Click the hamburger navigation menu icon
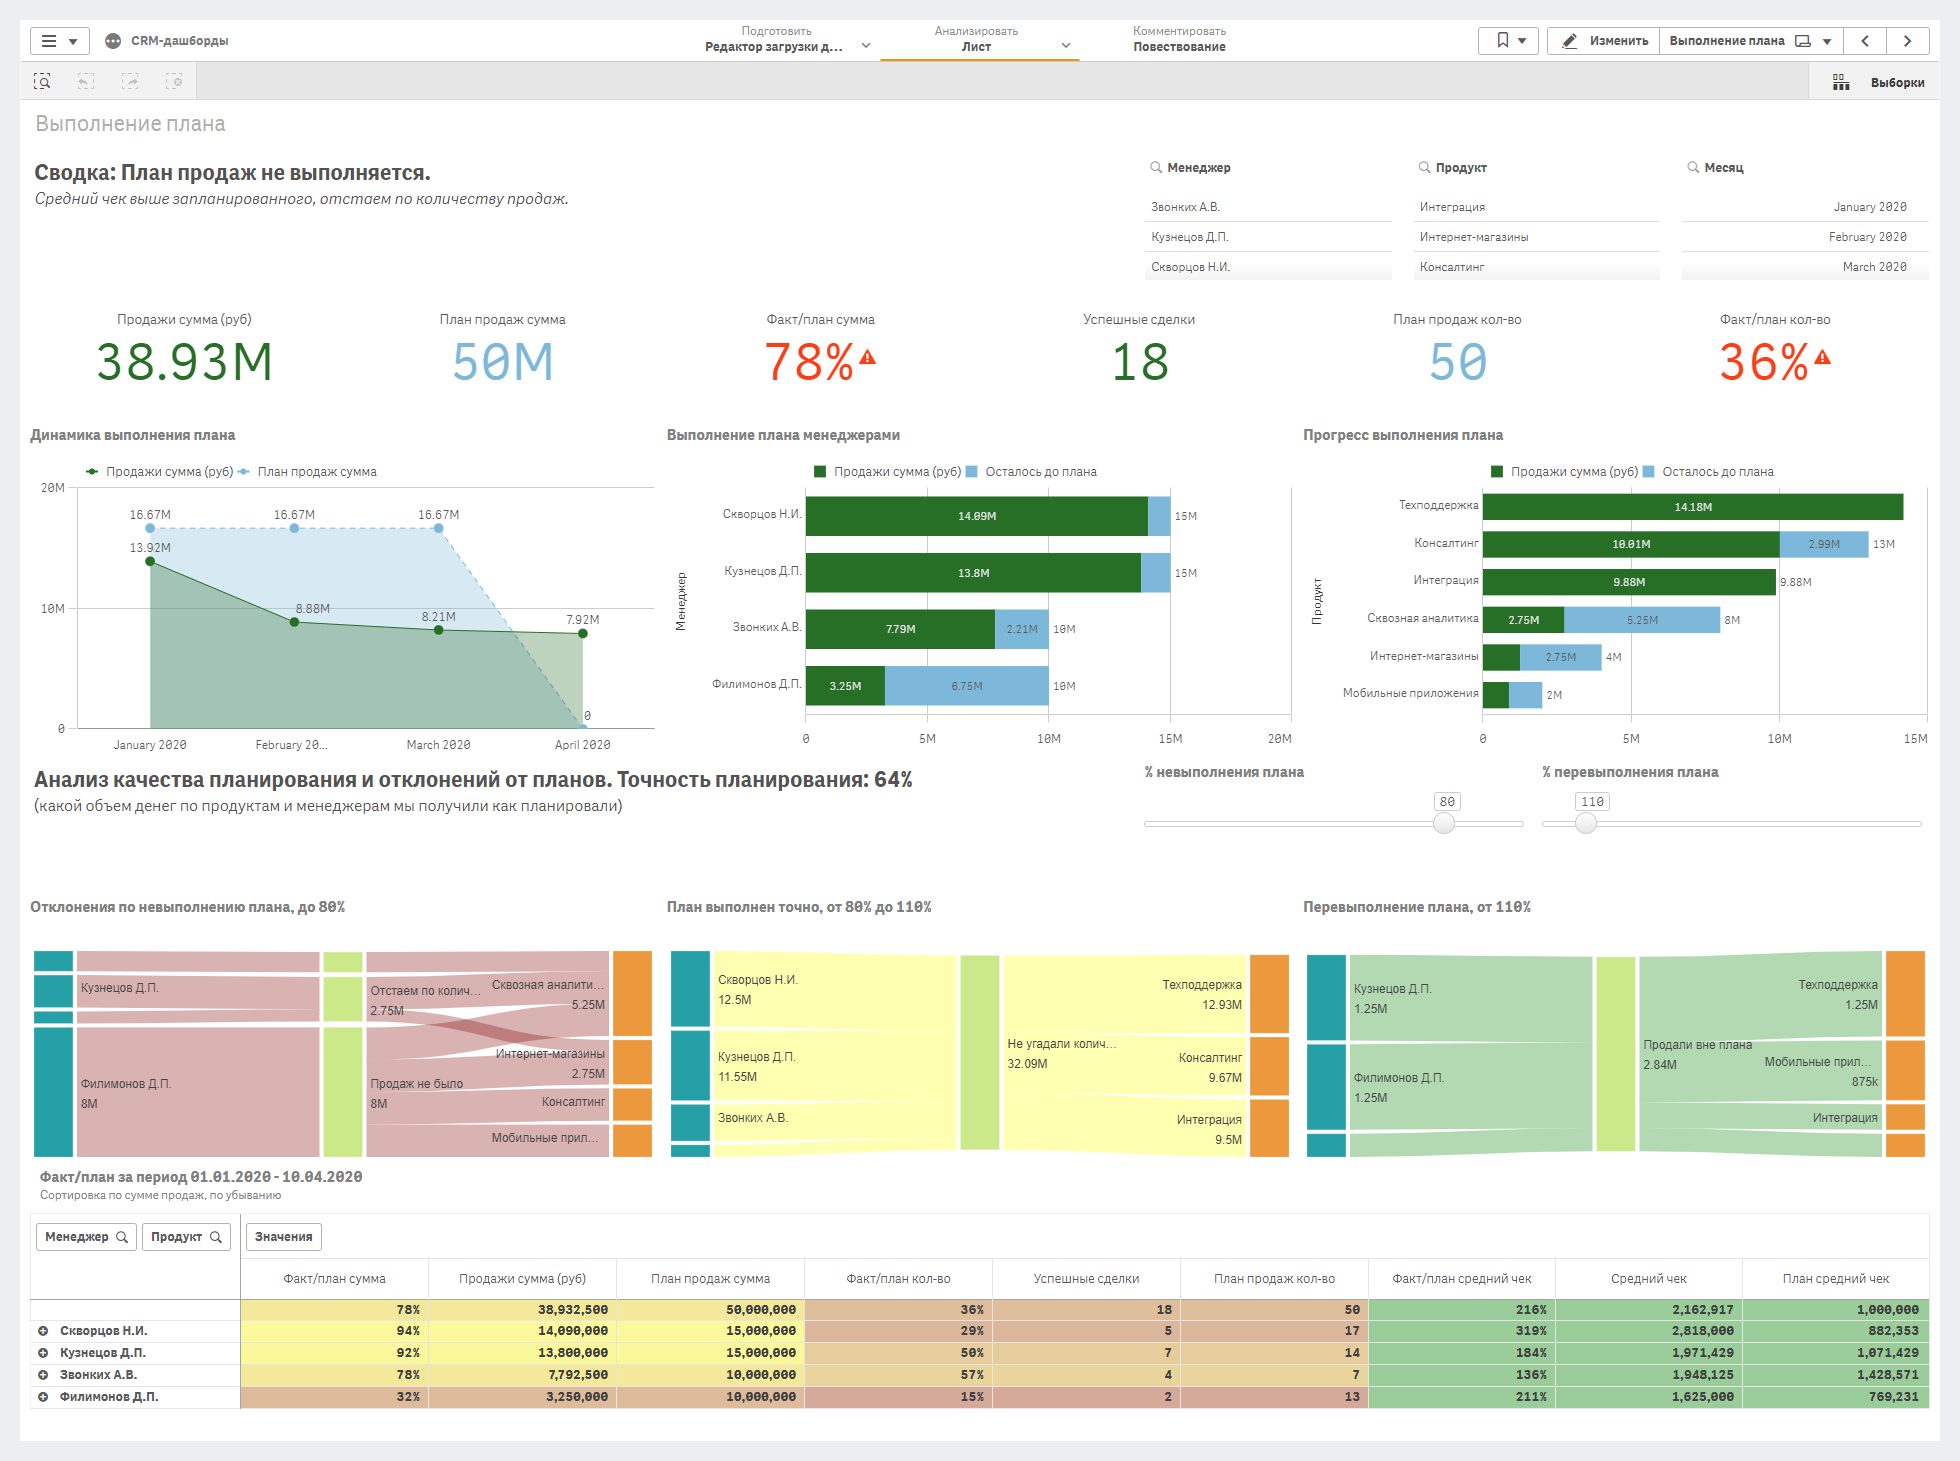This screenshot has width=1960, height=1461. (x=50, y=40)
